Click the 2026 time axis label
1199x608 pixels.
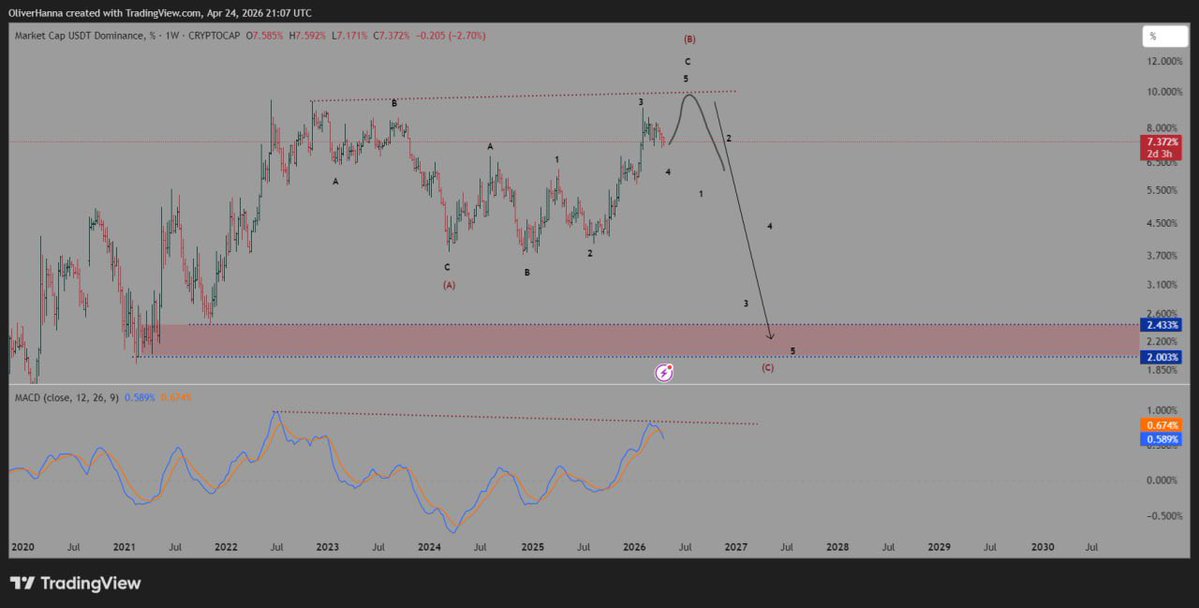click(x=634, y=548)
